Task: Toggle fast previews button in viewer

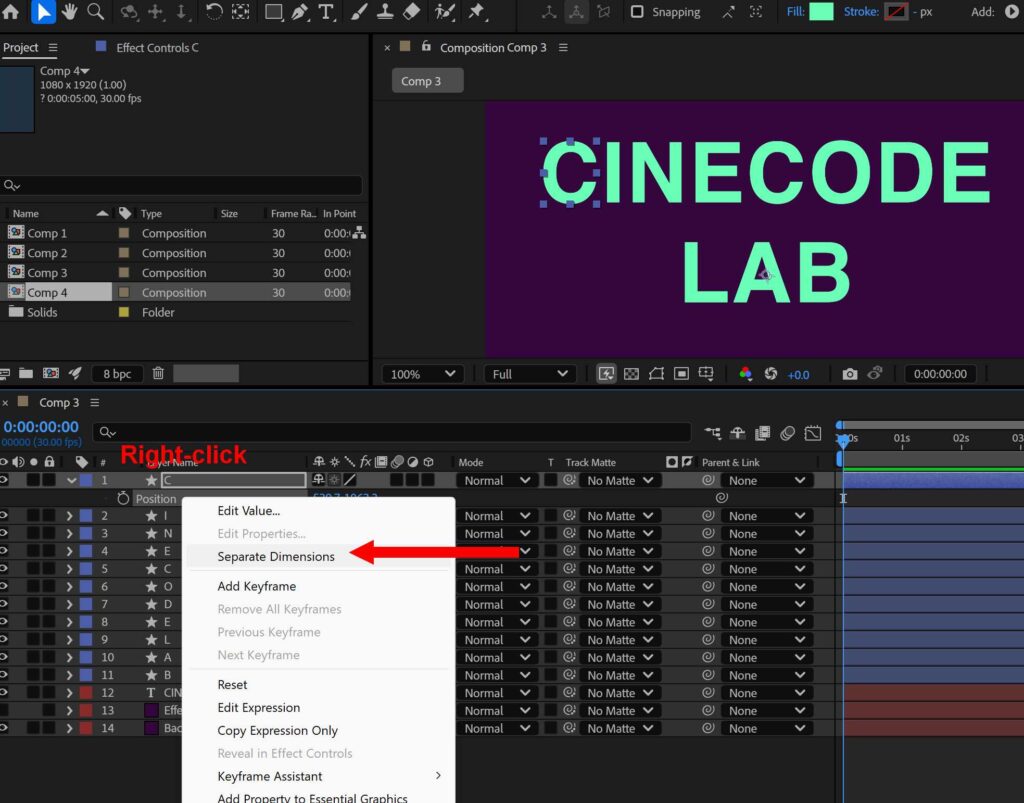Action: pos(606,374)
